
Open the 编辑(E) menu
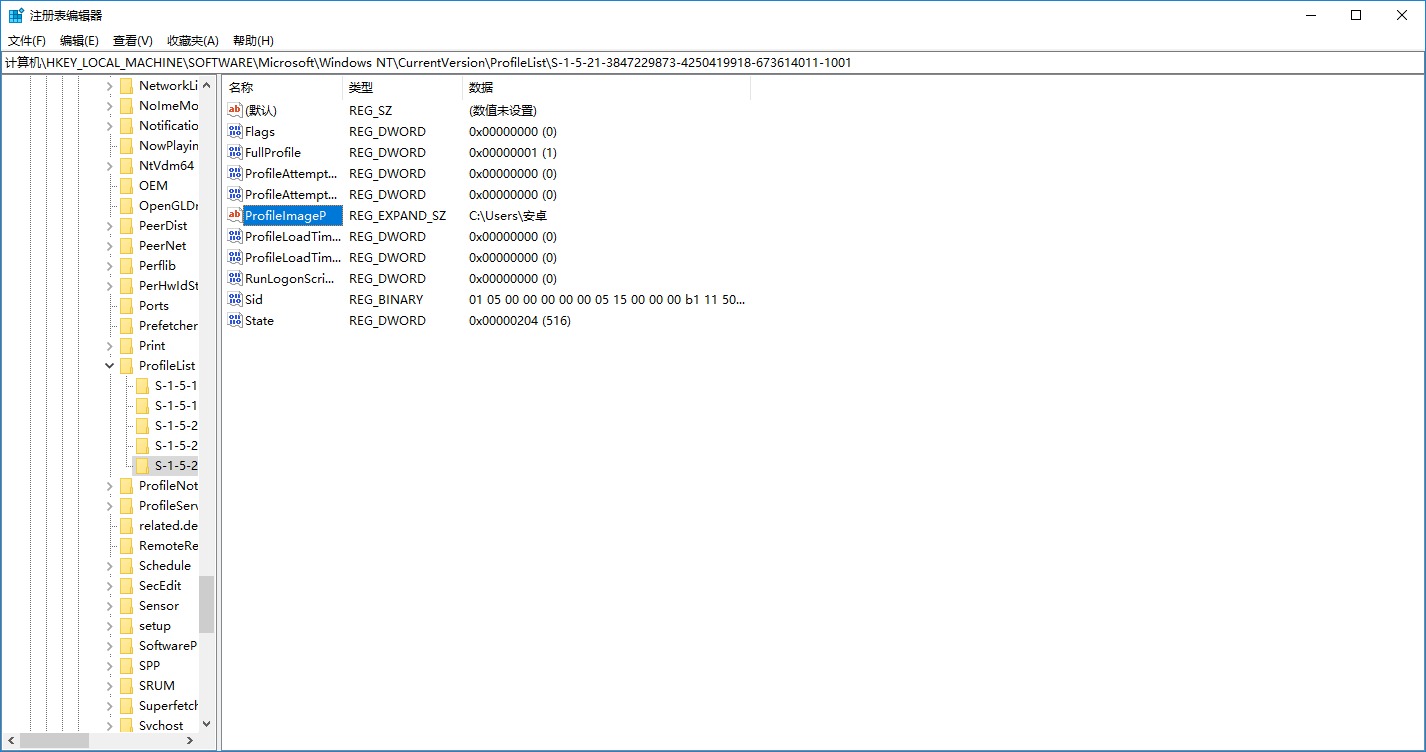coord(79,41)
